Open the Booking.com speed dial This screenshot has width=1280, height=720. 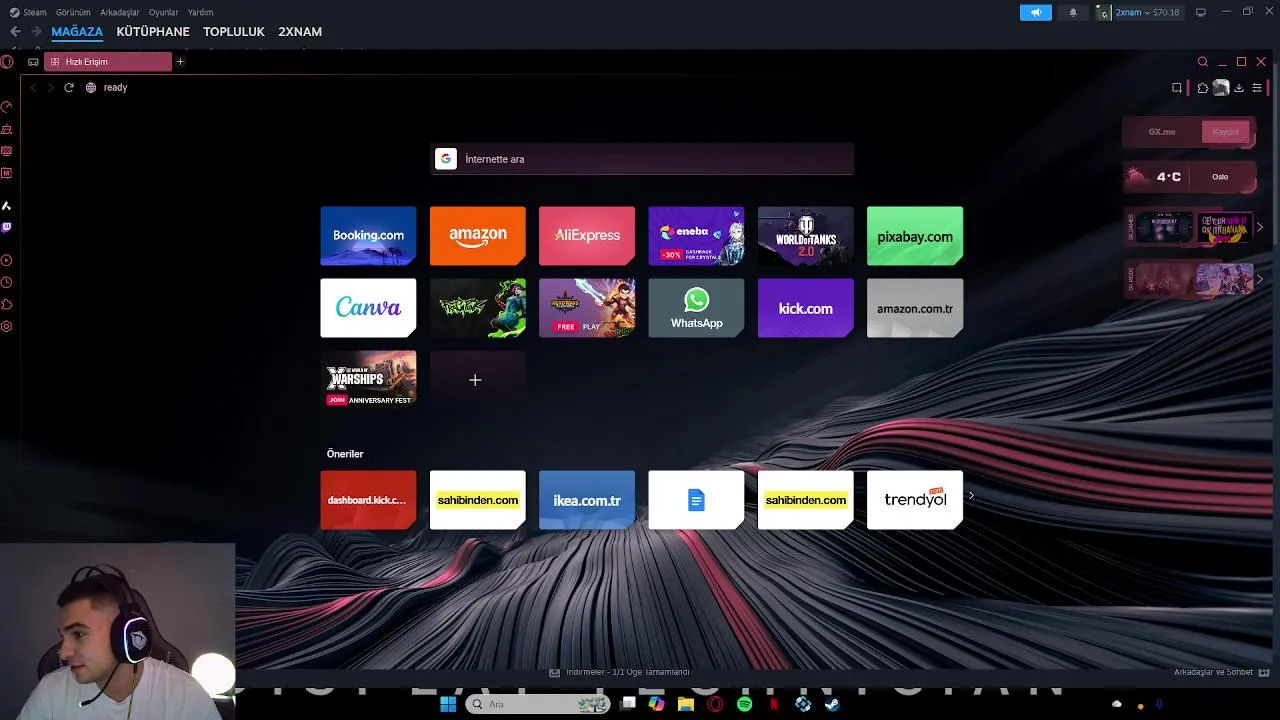pyautogui.click(x=368, y=236)
